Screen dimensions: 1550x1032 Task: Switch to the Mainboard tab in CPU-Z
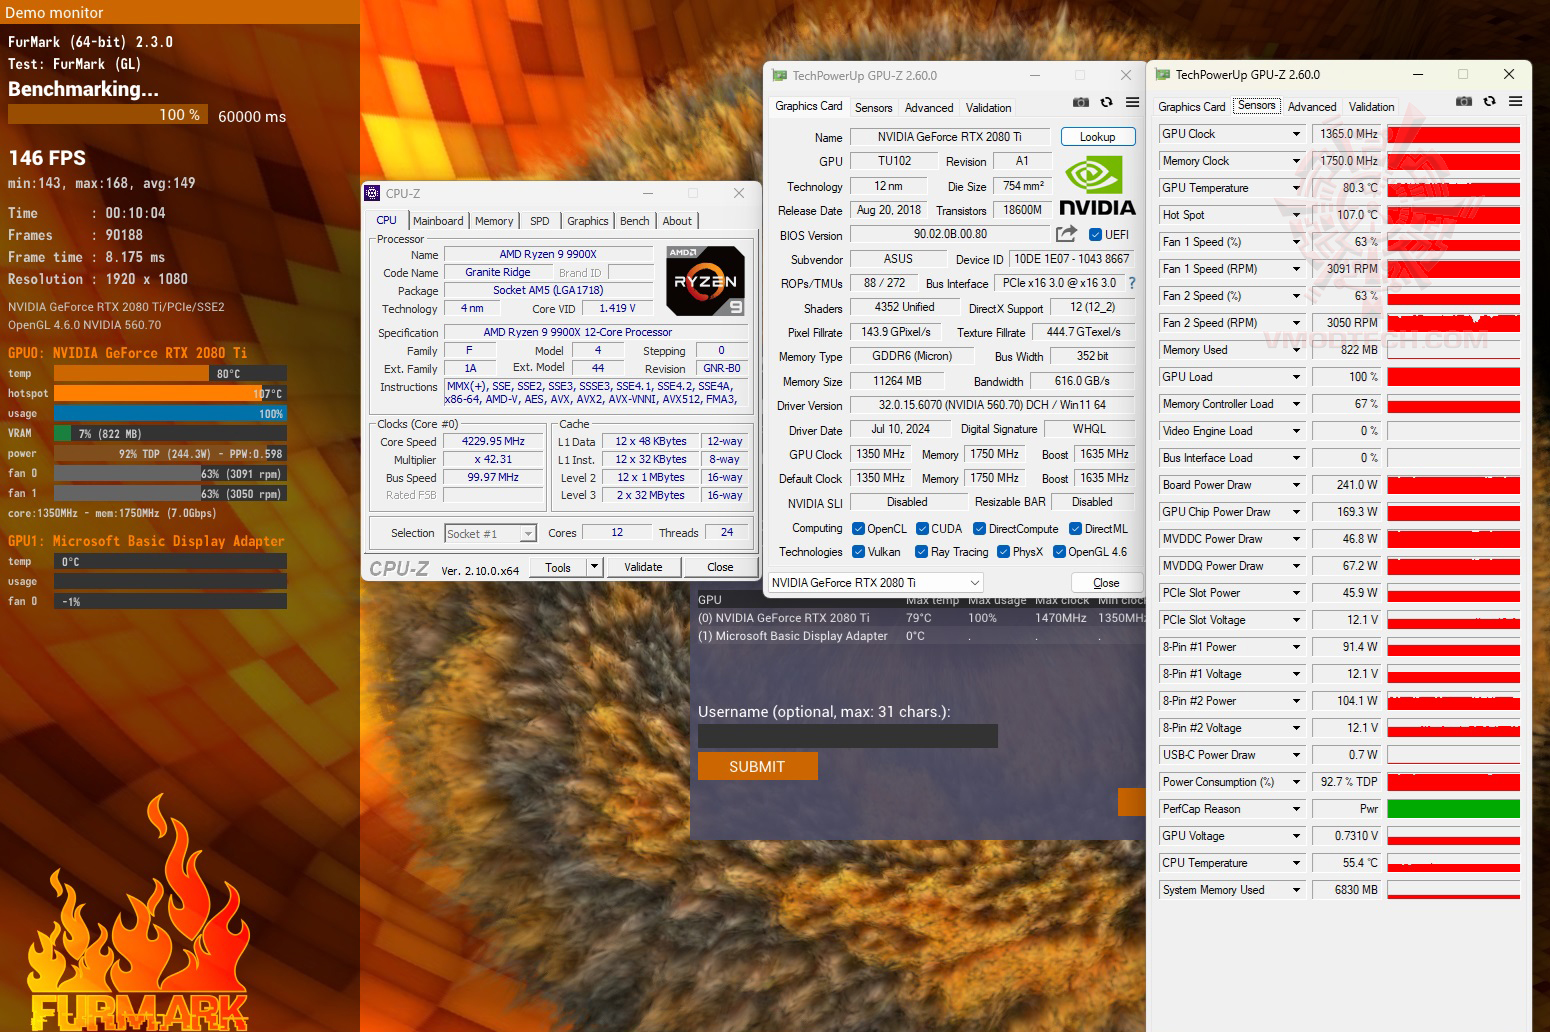(x=438, y=221)
